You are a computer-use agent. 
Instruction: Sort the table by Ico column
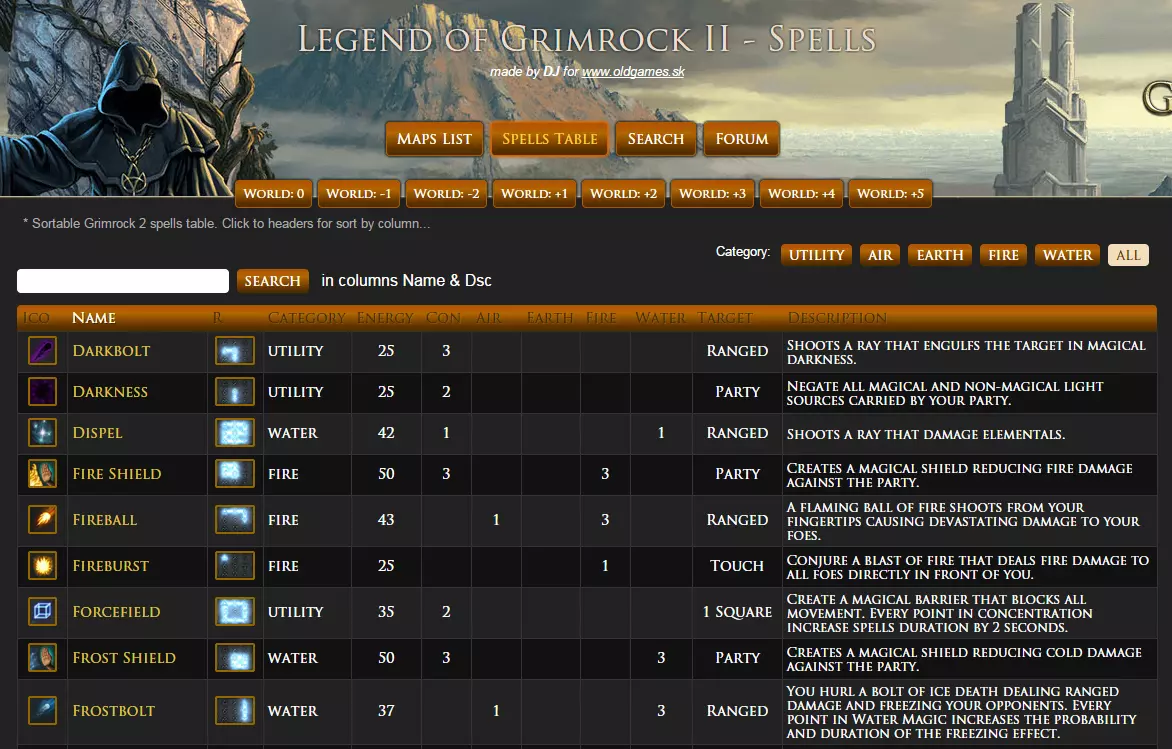point(36,318)
